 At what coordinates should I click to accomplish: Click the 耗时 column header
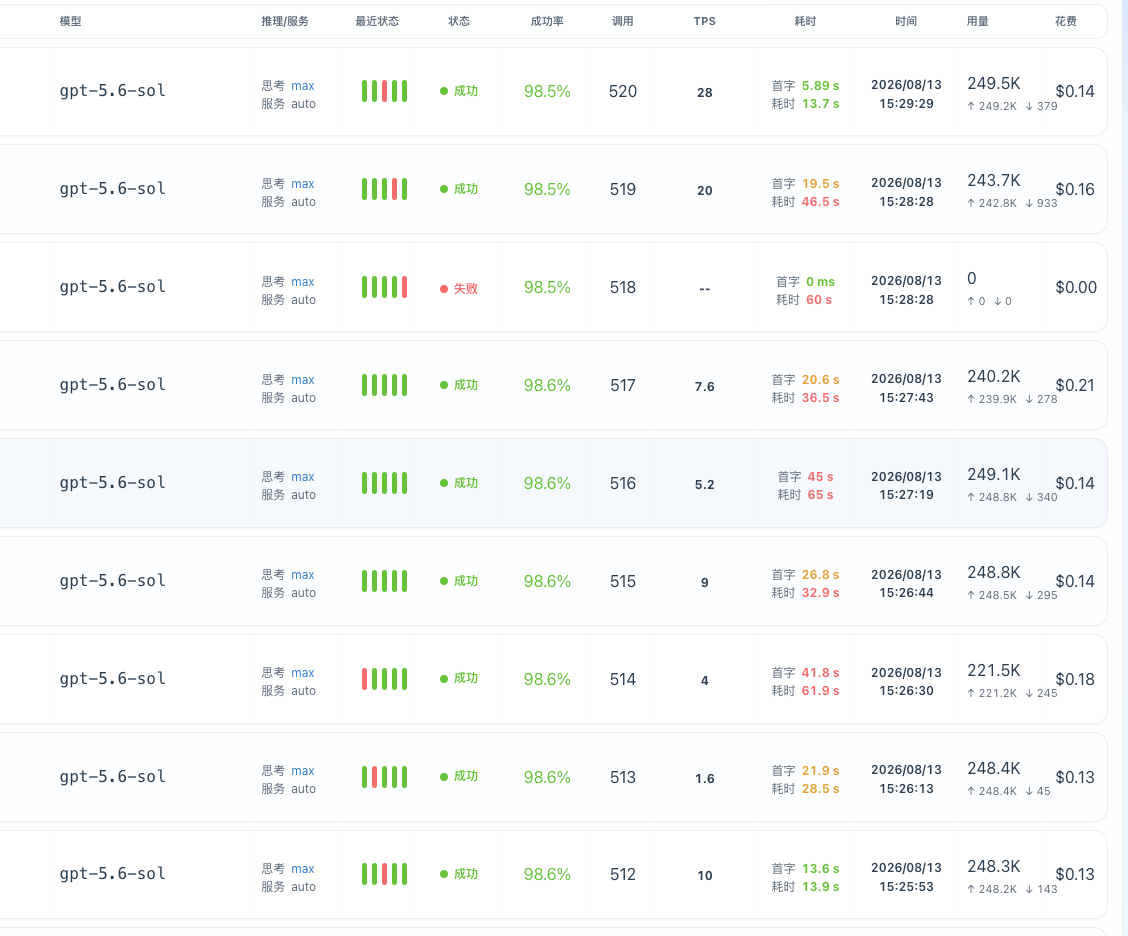pyautogui.click(x=805, y=22)
